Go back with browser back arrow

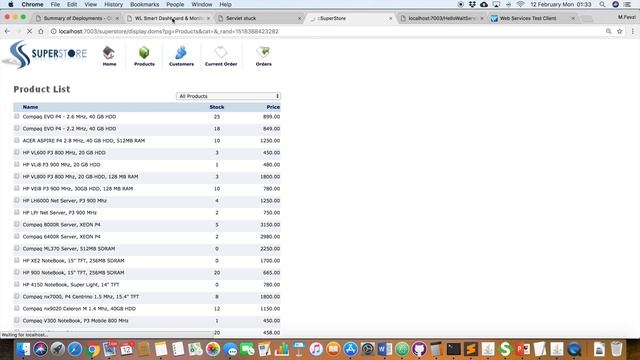pyautogui.click(x=7, y=31)
